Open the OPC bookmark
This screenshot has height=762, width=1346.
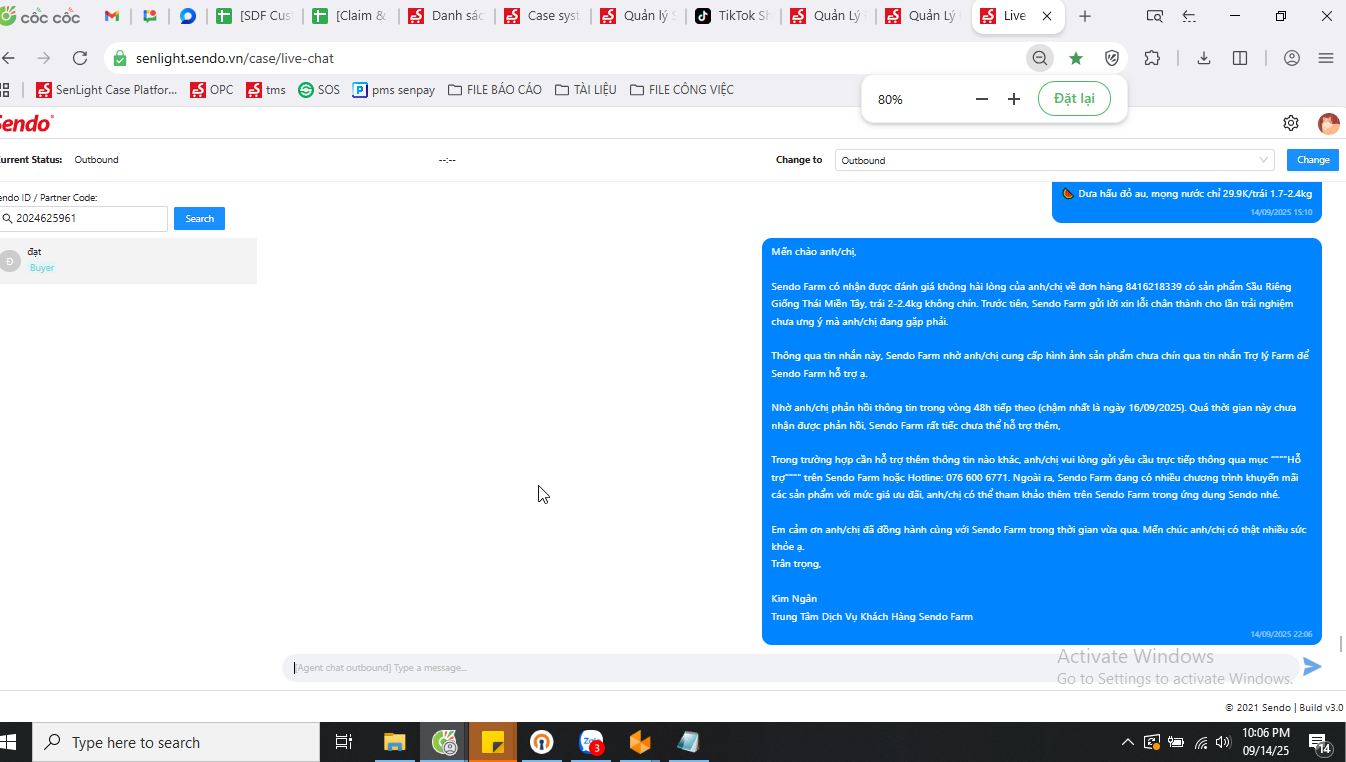tap(211, 90)
